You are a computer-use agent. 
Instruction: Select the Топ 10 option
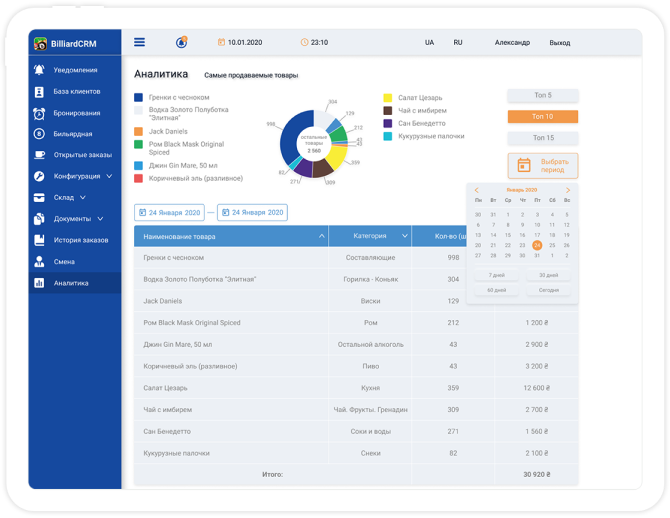coord(542,117)
